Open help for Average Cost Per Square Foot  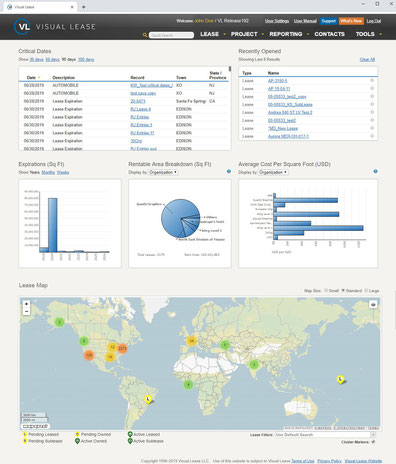click(x=375, y=171)
